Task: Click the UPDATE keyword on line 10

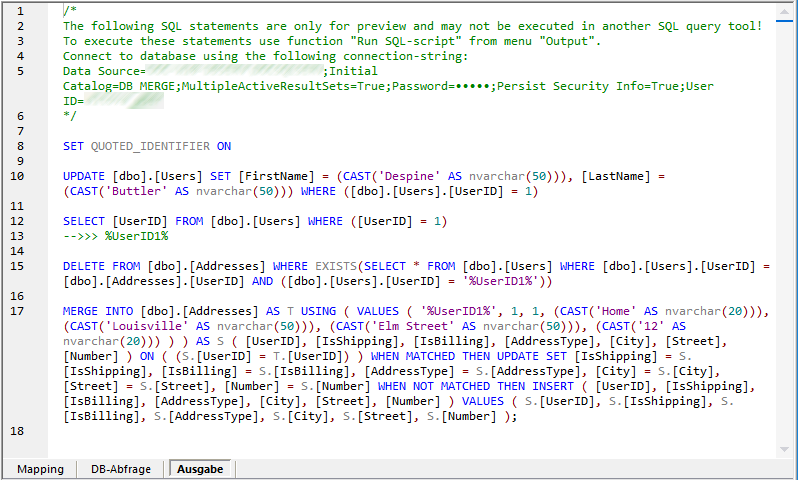Action: pos(85,176)
